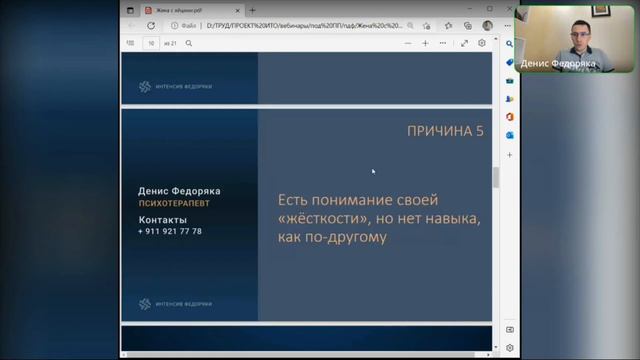Open more PDF toolbar options
This screenshot has width=640, height=360.
click(443, 43)
